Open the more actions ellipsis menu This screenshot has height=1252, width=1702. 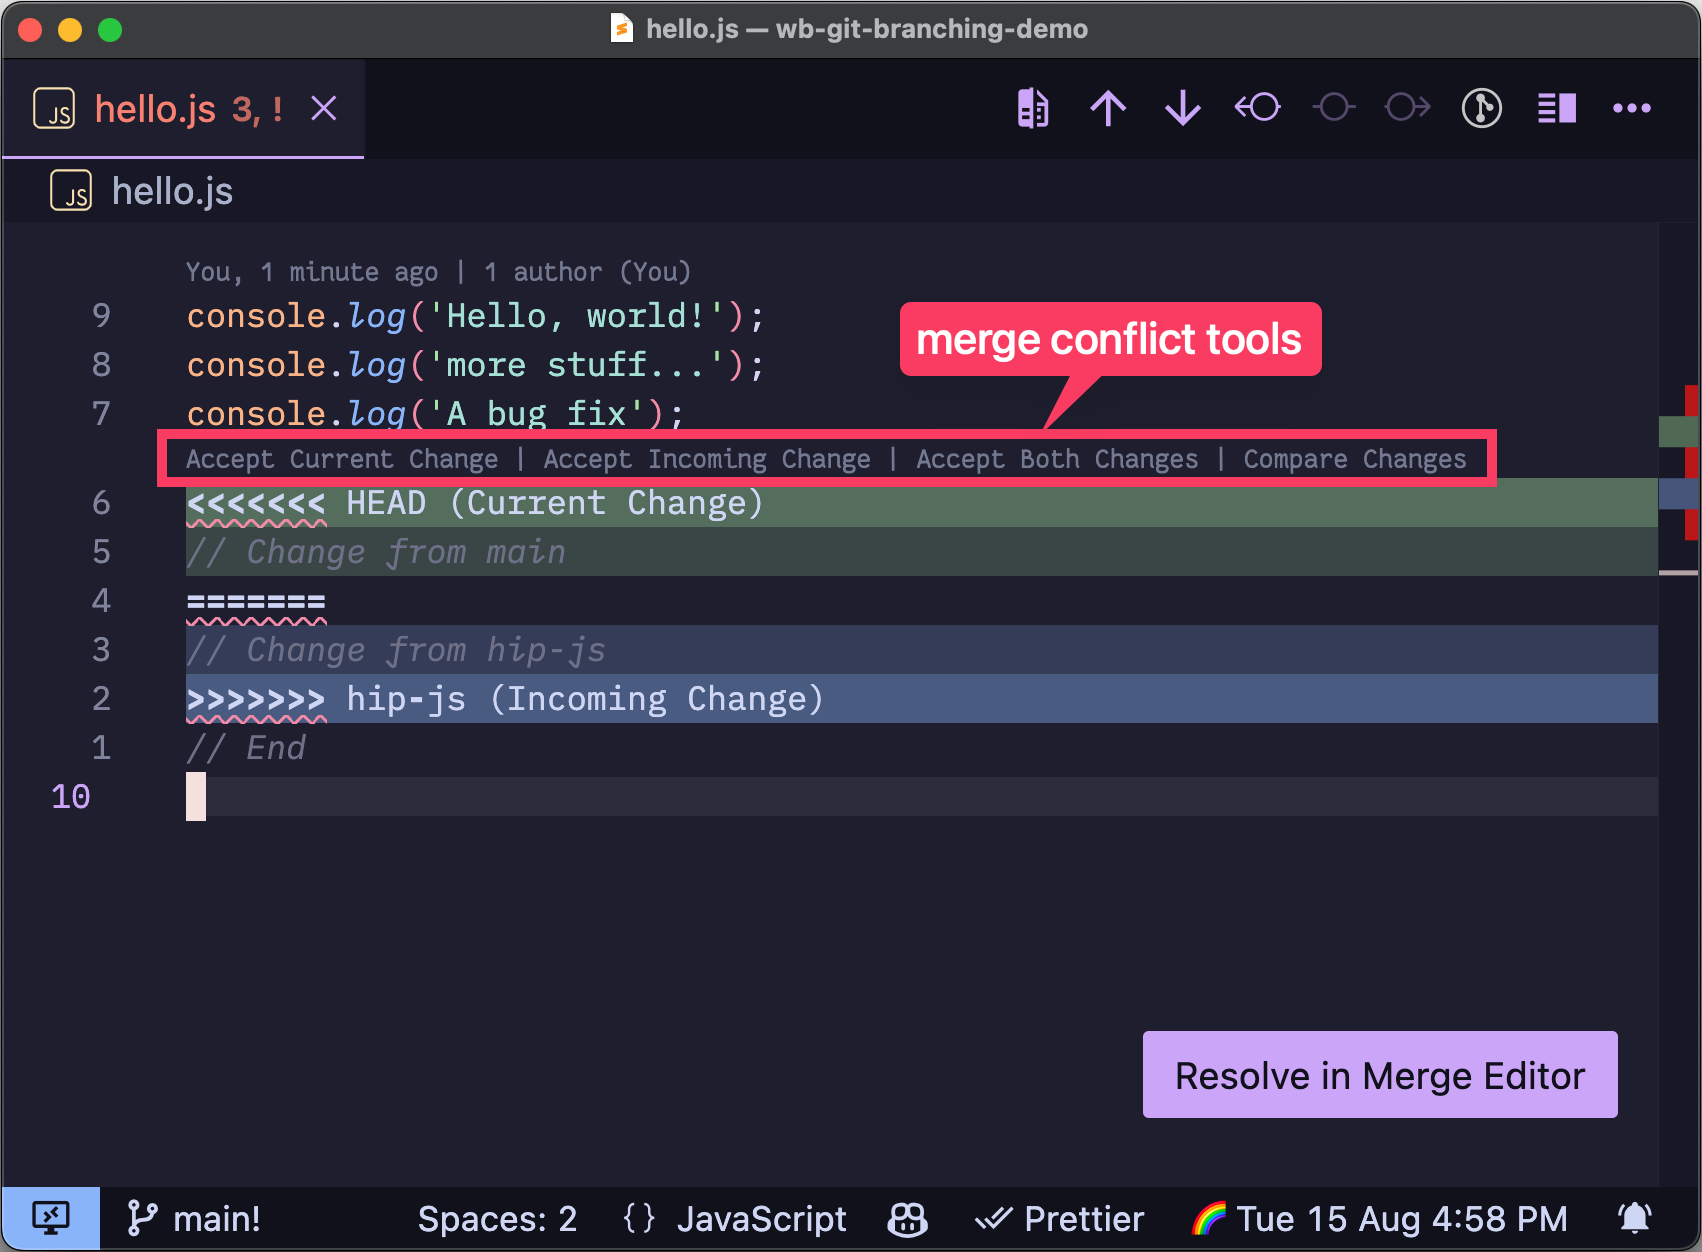[x=1632, y=108]
